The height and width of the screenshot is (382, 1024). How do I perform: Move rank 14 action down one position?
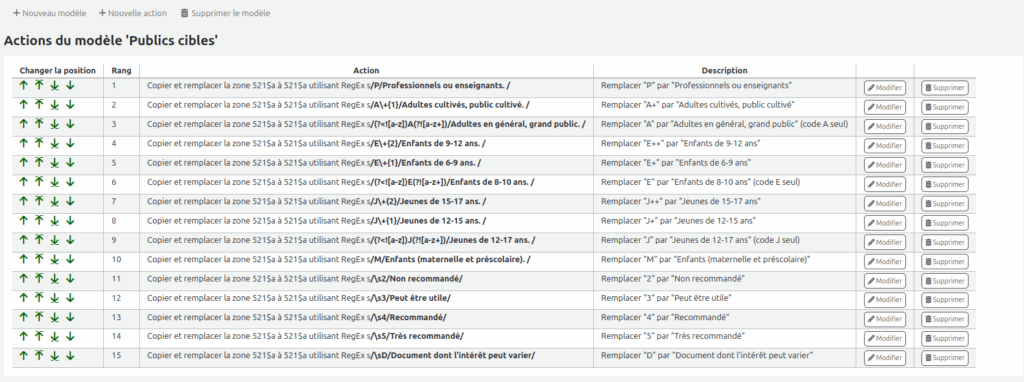[71, 336]
